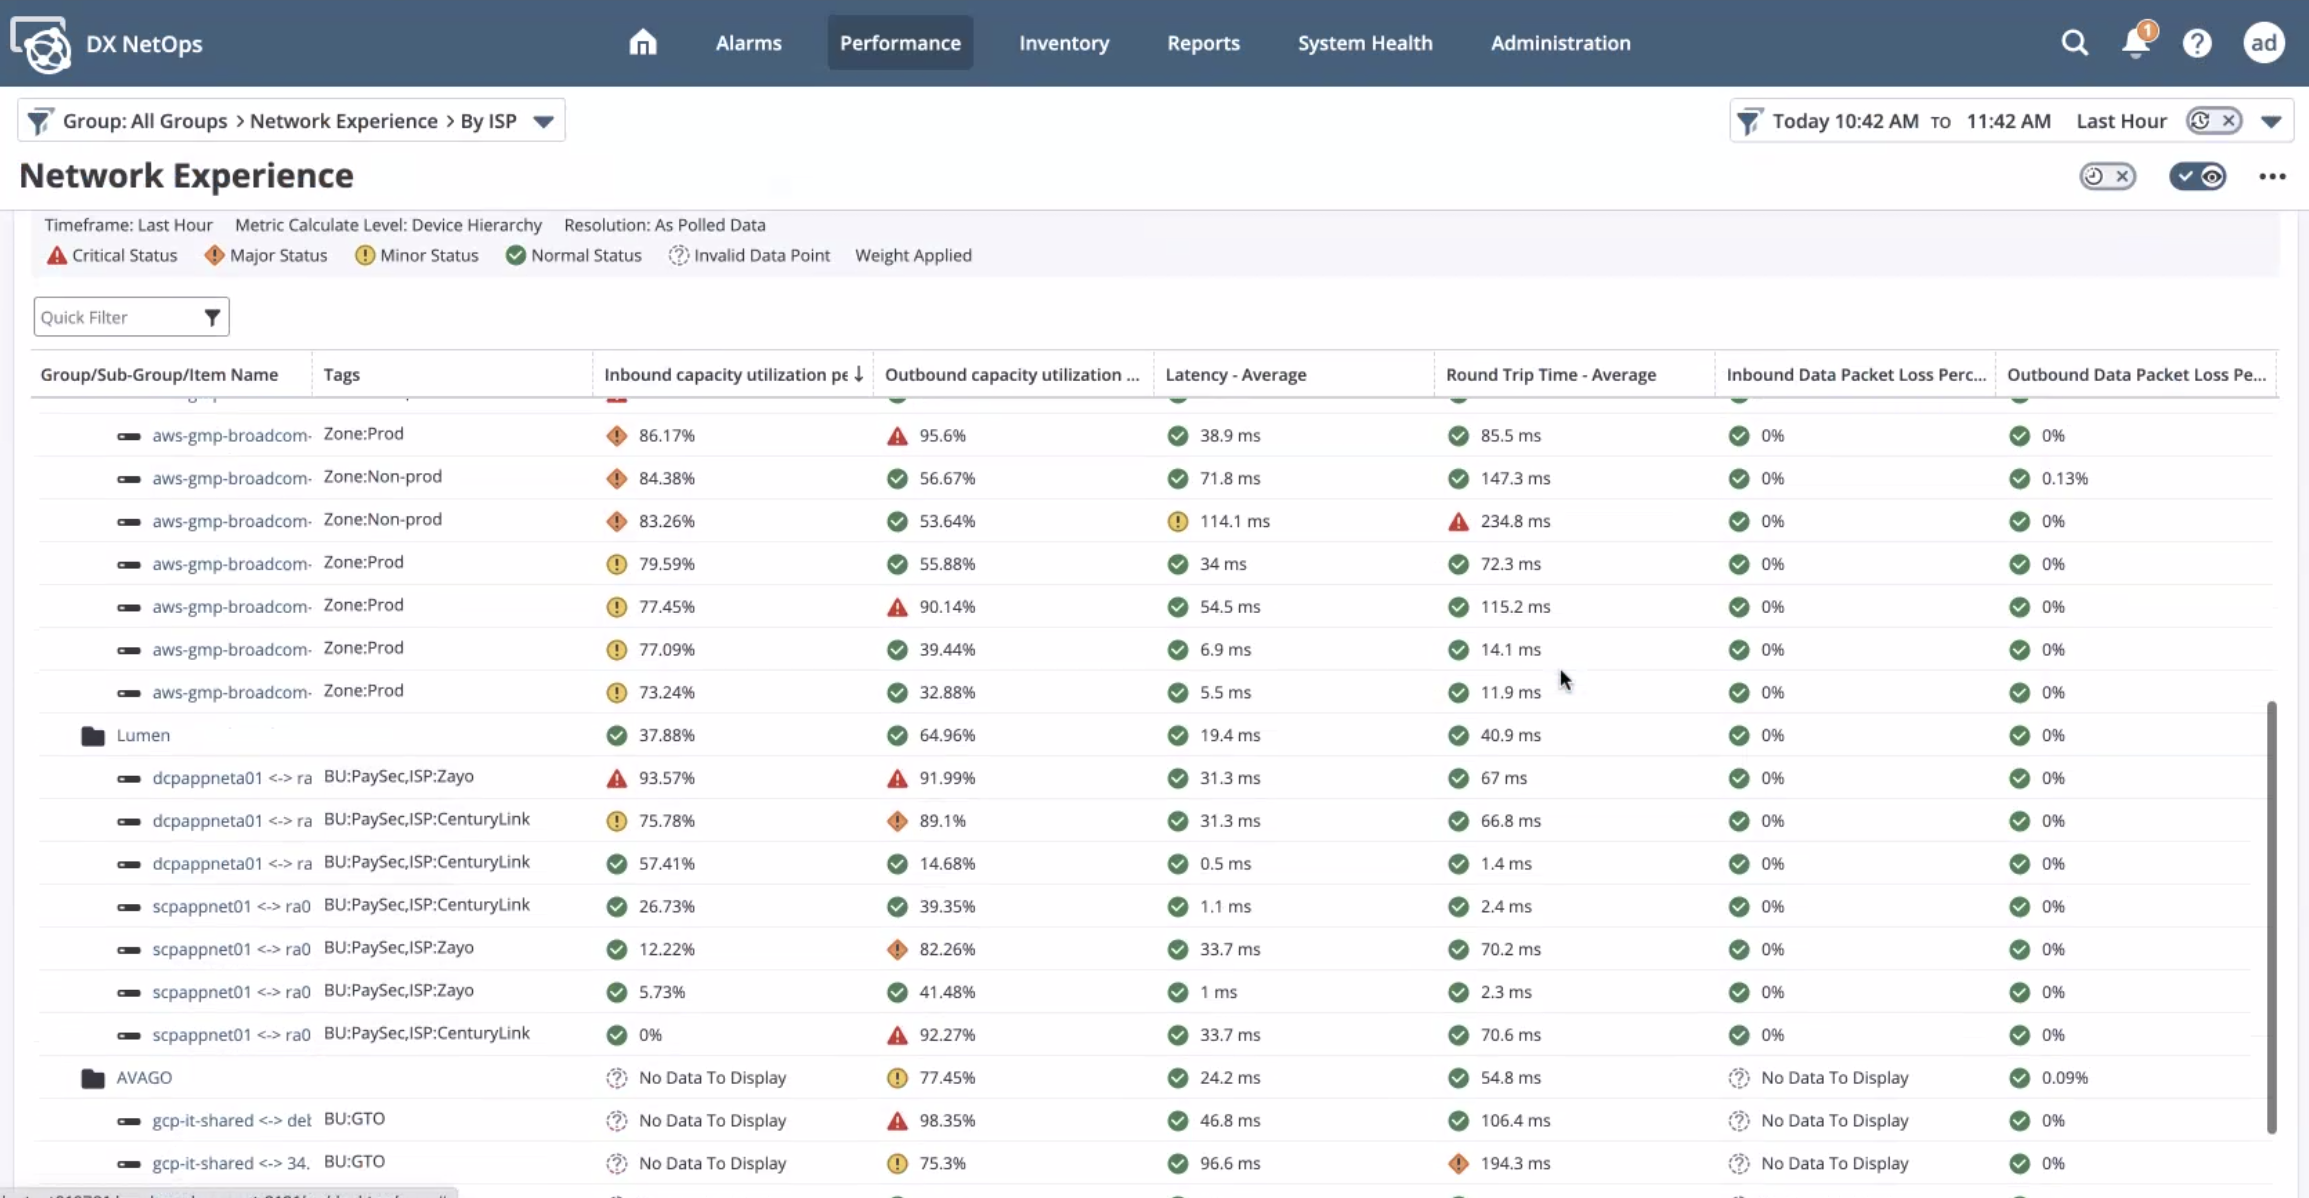Open the 'ad' user avatar menu
The width and height of the screenshot is (2309, 1198).
click(2263, 43)
